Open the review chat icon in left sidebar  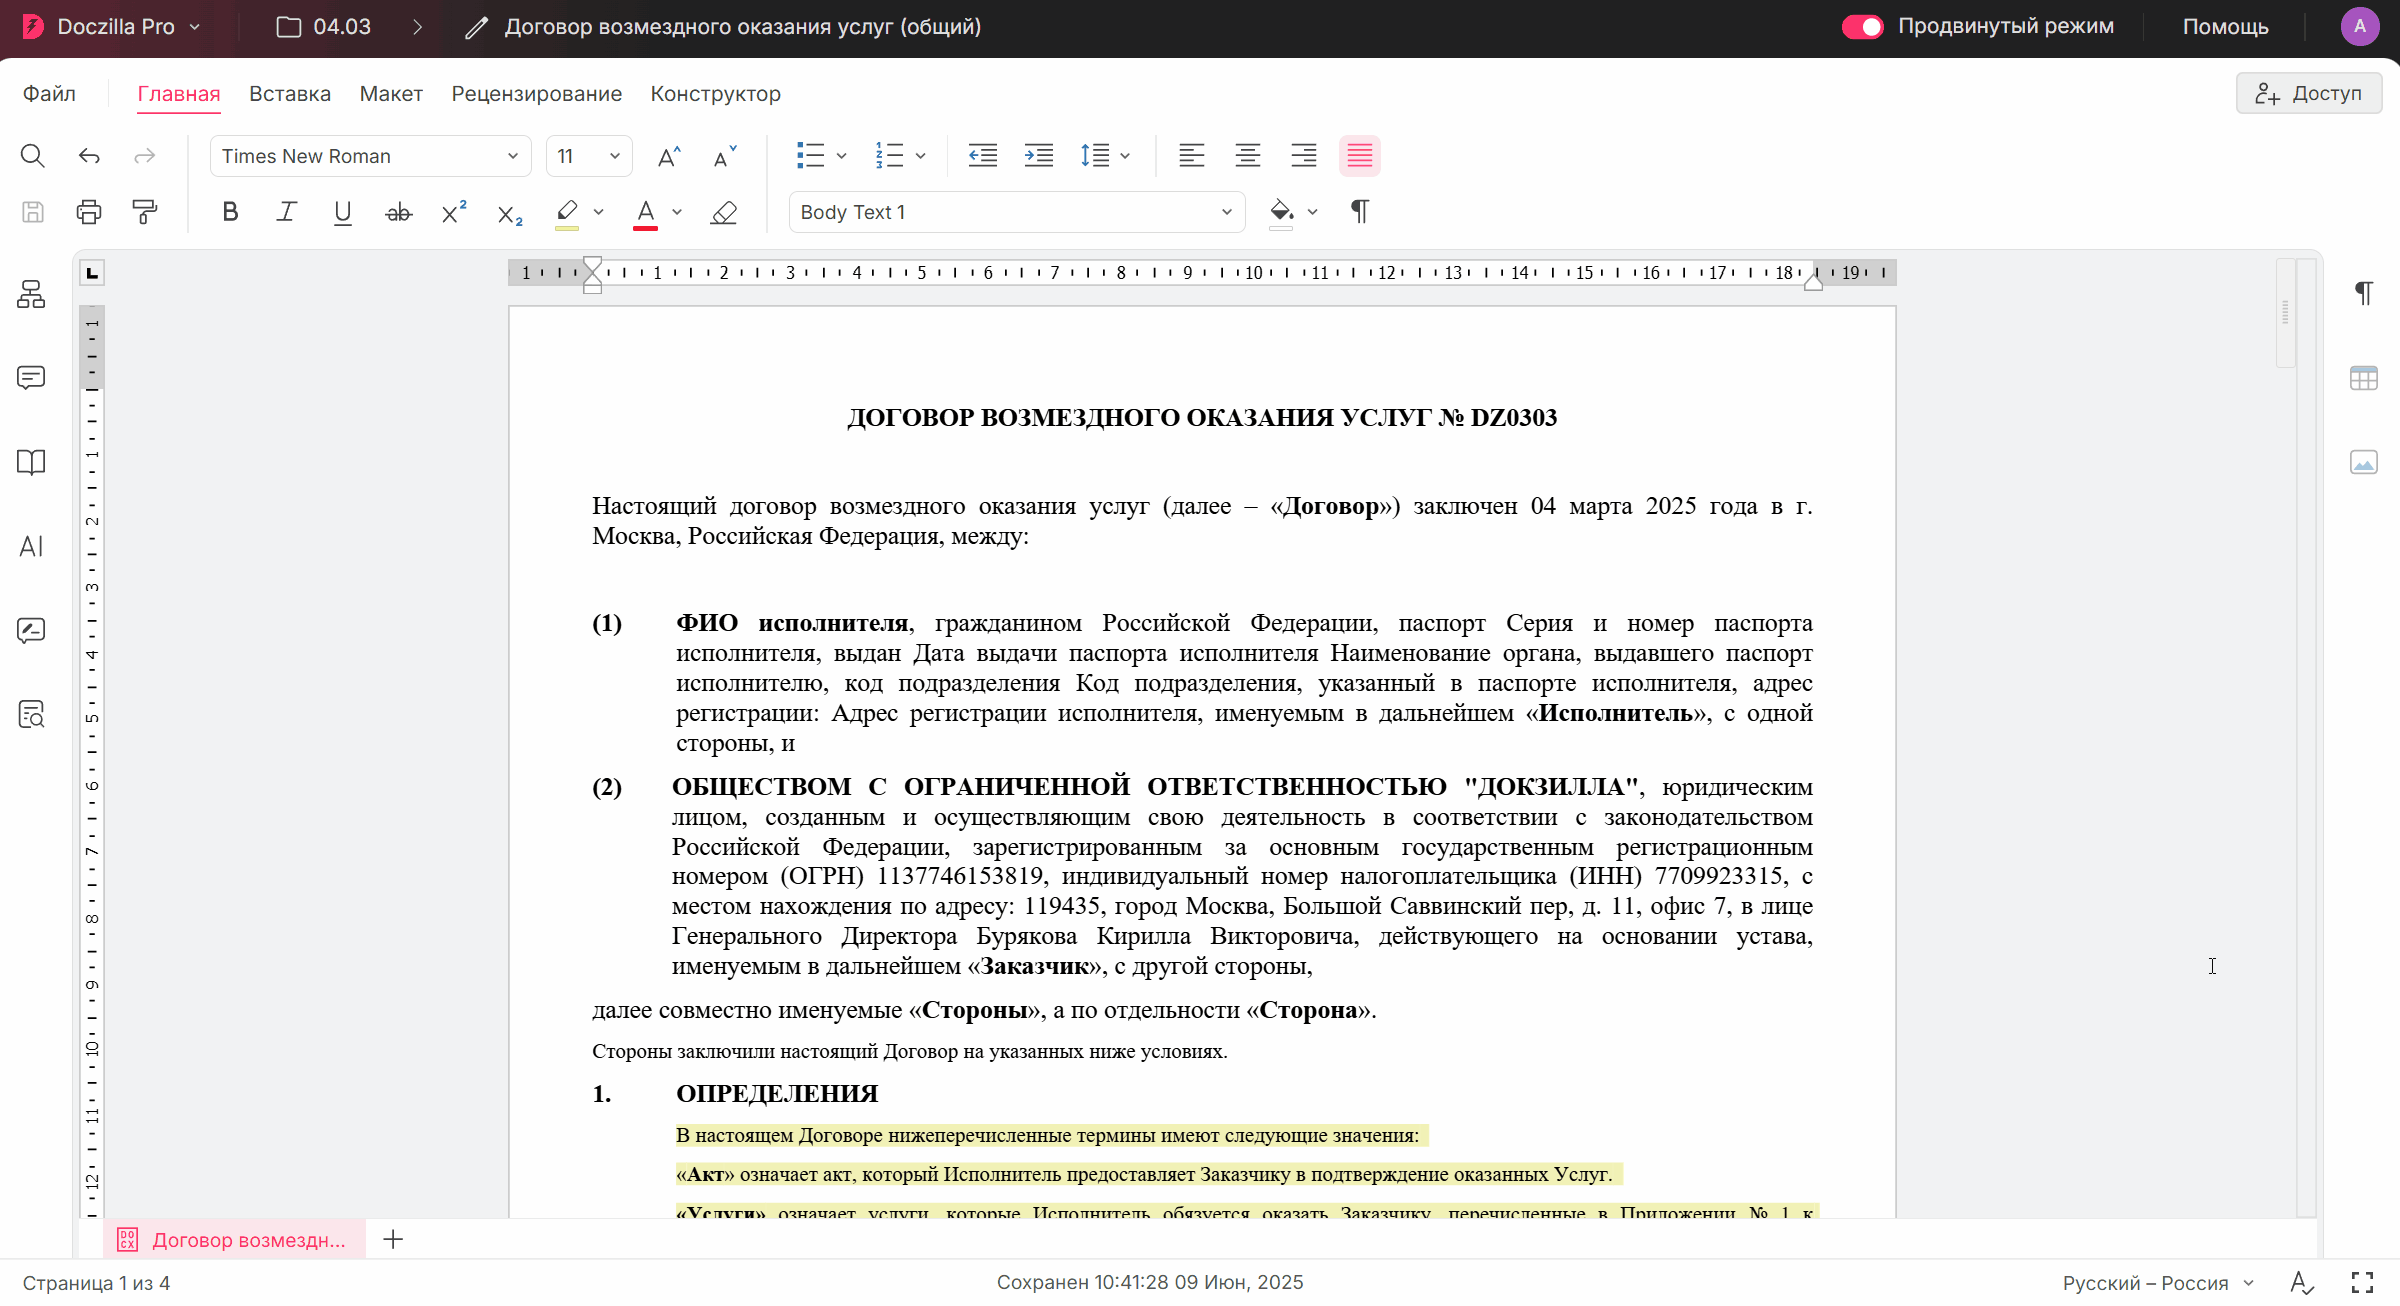coord(31,631)
